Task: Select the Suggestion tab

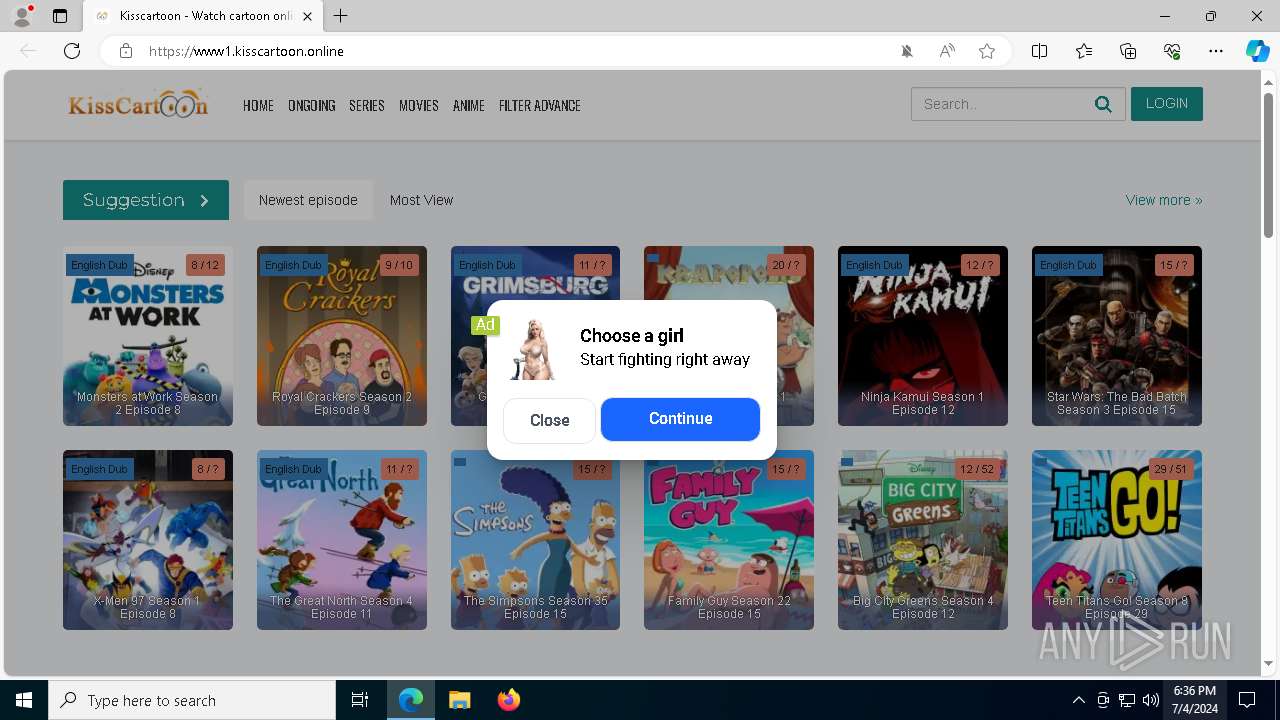Action: click(146, 200)
